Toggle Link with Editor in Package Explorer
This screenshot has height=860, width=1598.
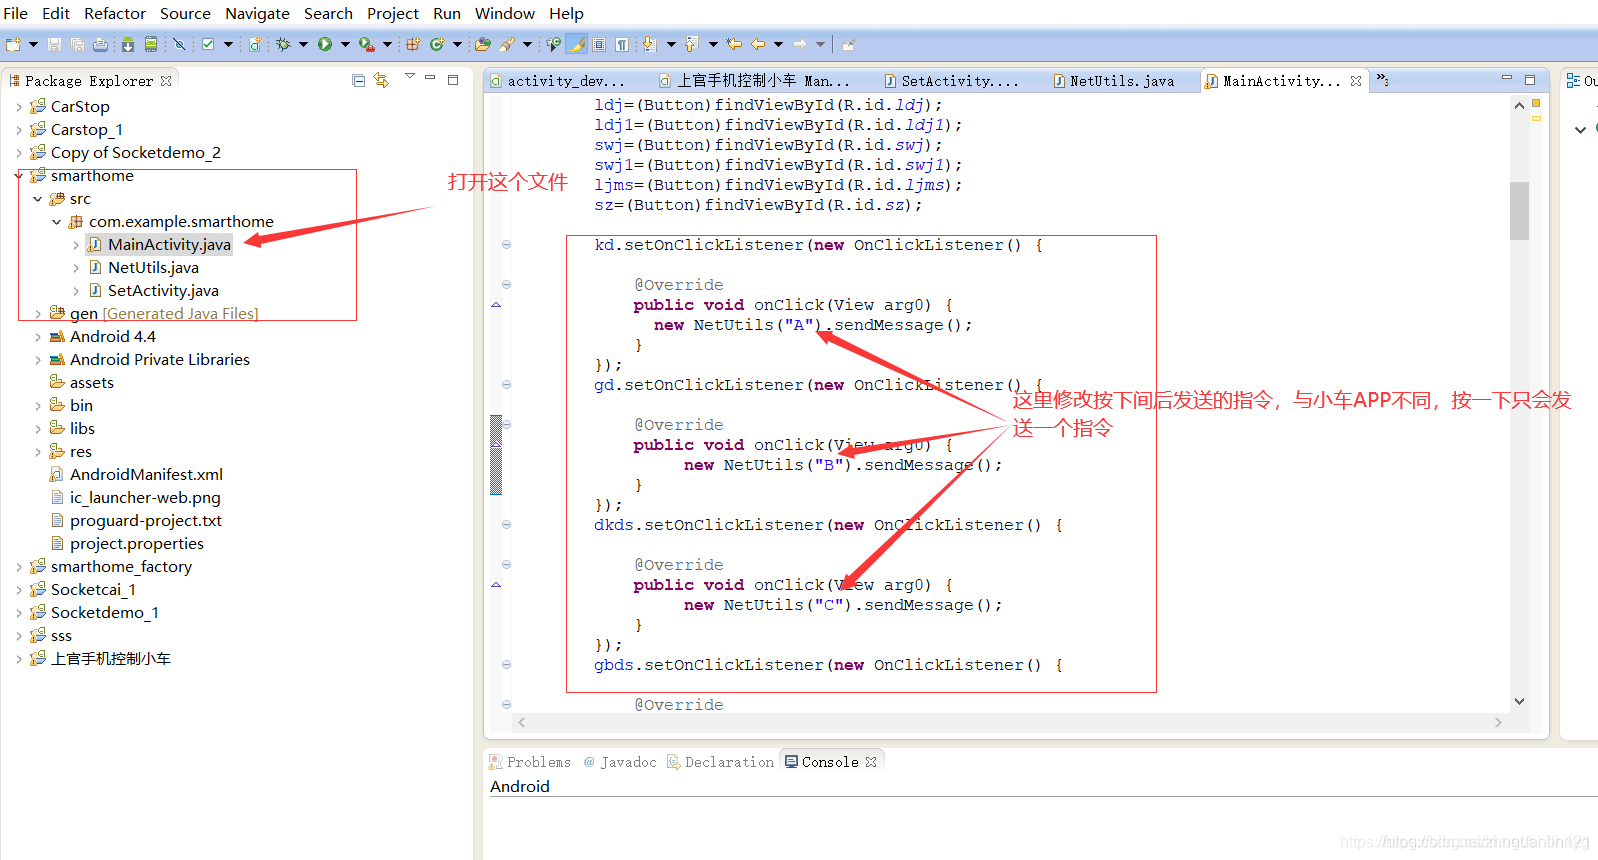pos(381,80)
